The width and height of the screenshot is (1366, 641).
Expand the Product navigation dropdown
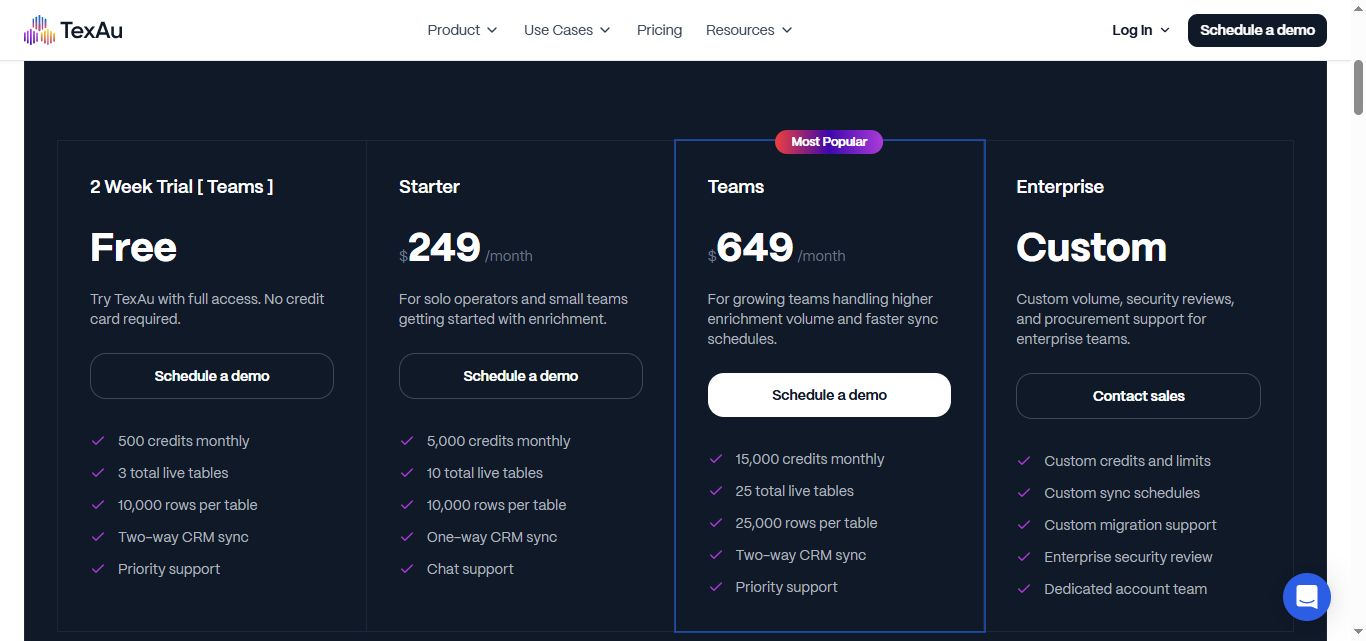pos(462,30)
